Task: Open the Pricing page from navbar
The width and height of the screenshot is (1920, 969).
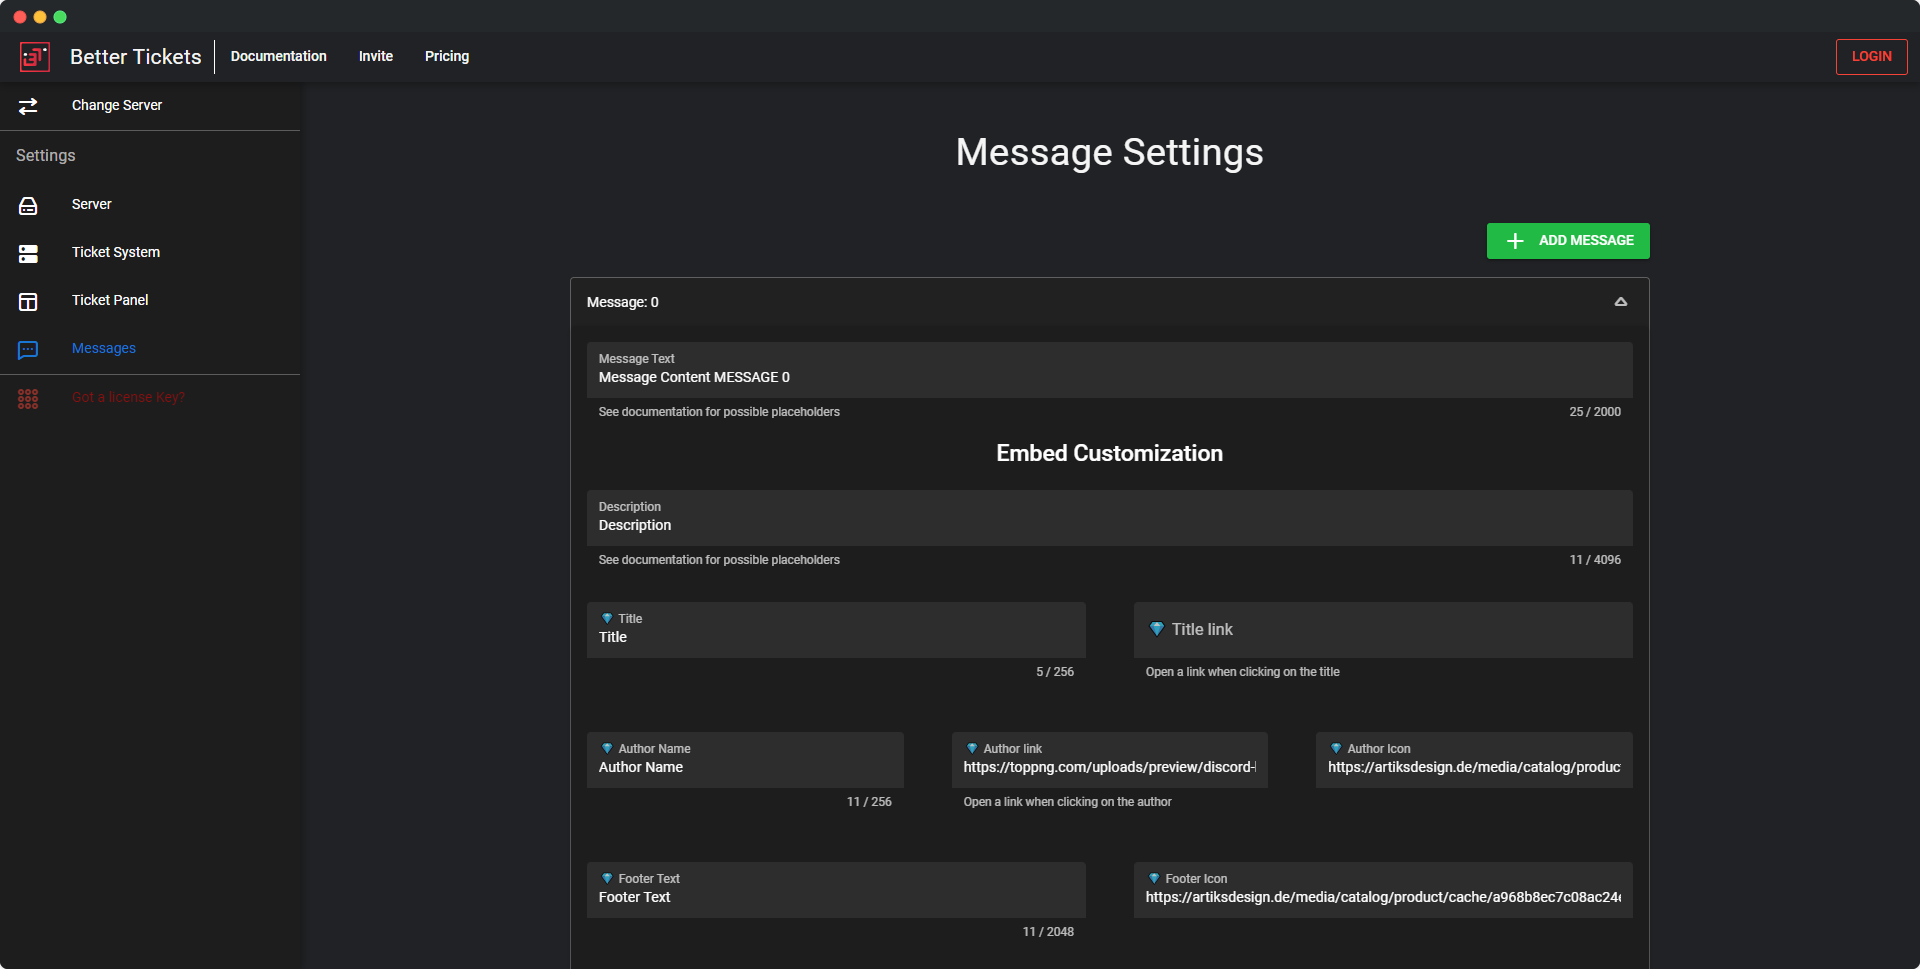Action: click(446, 57)
